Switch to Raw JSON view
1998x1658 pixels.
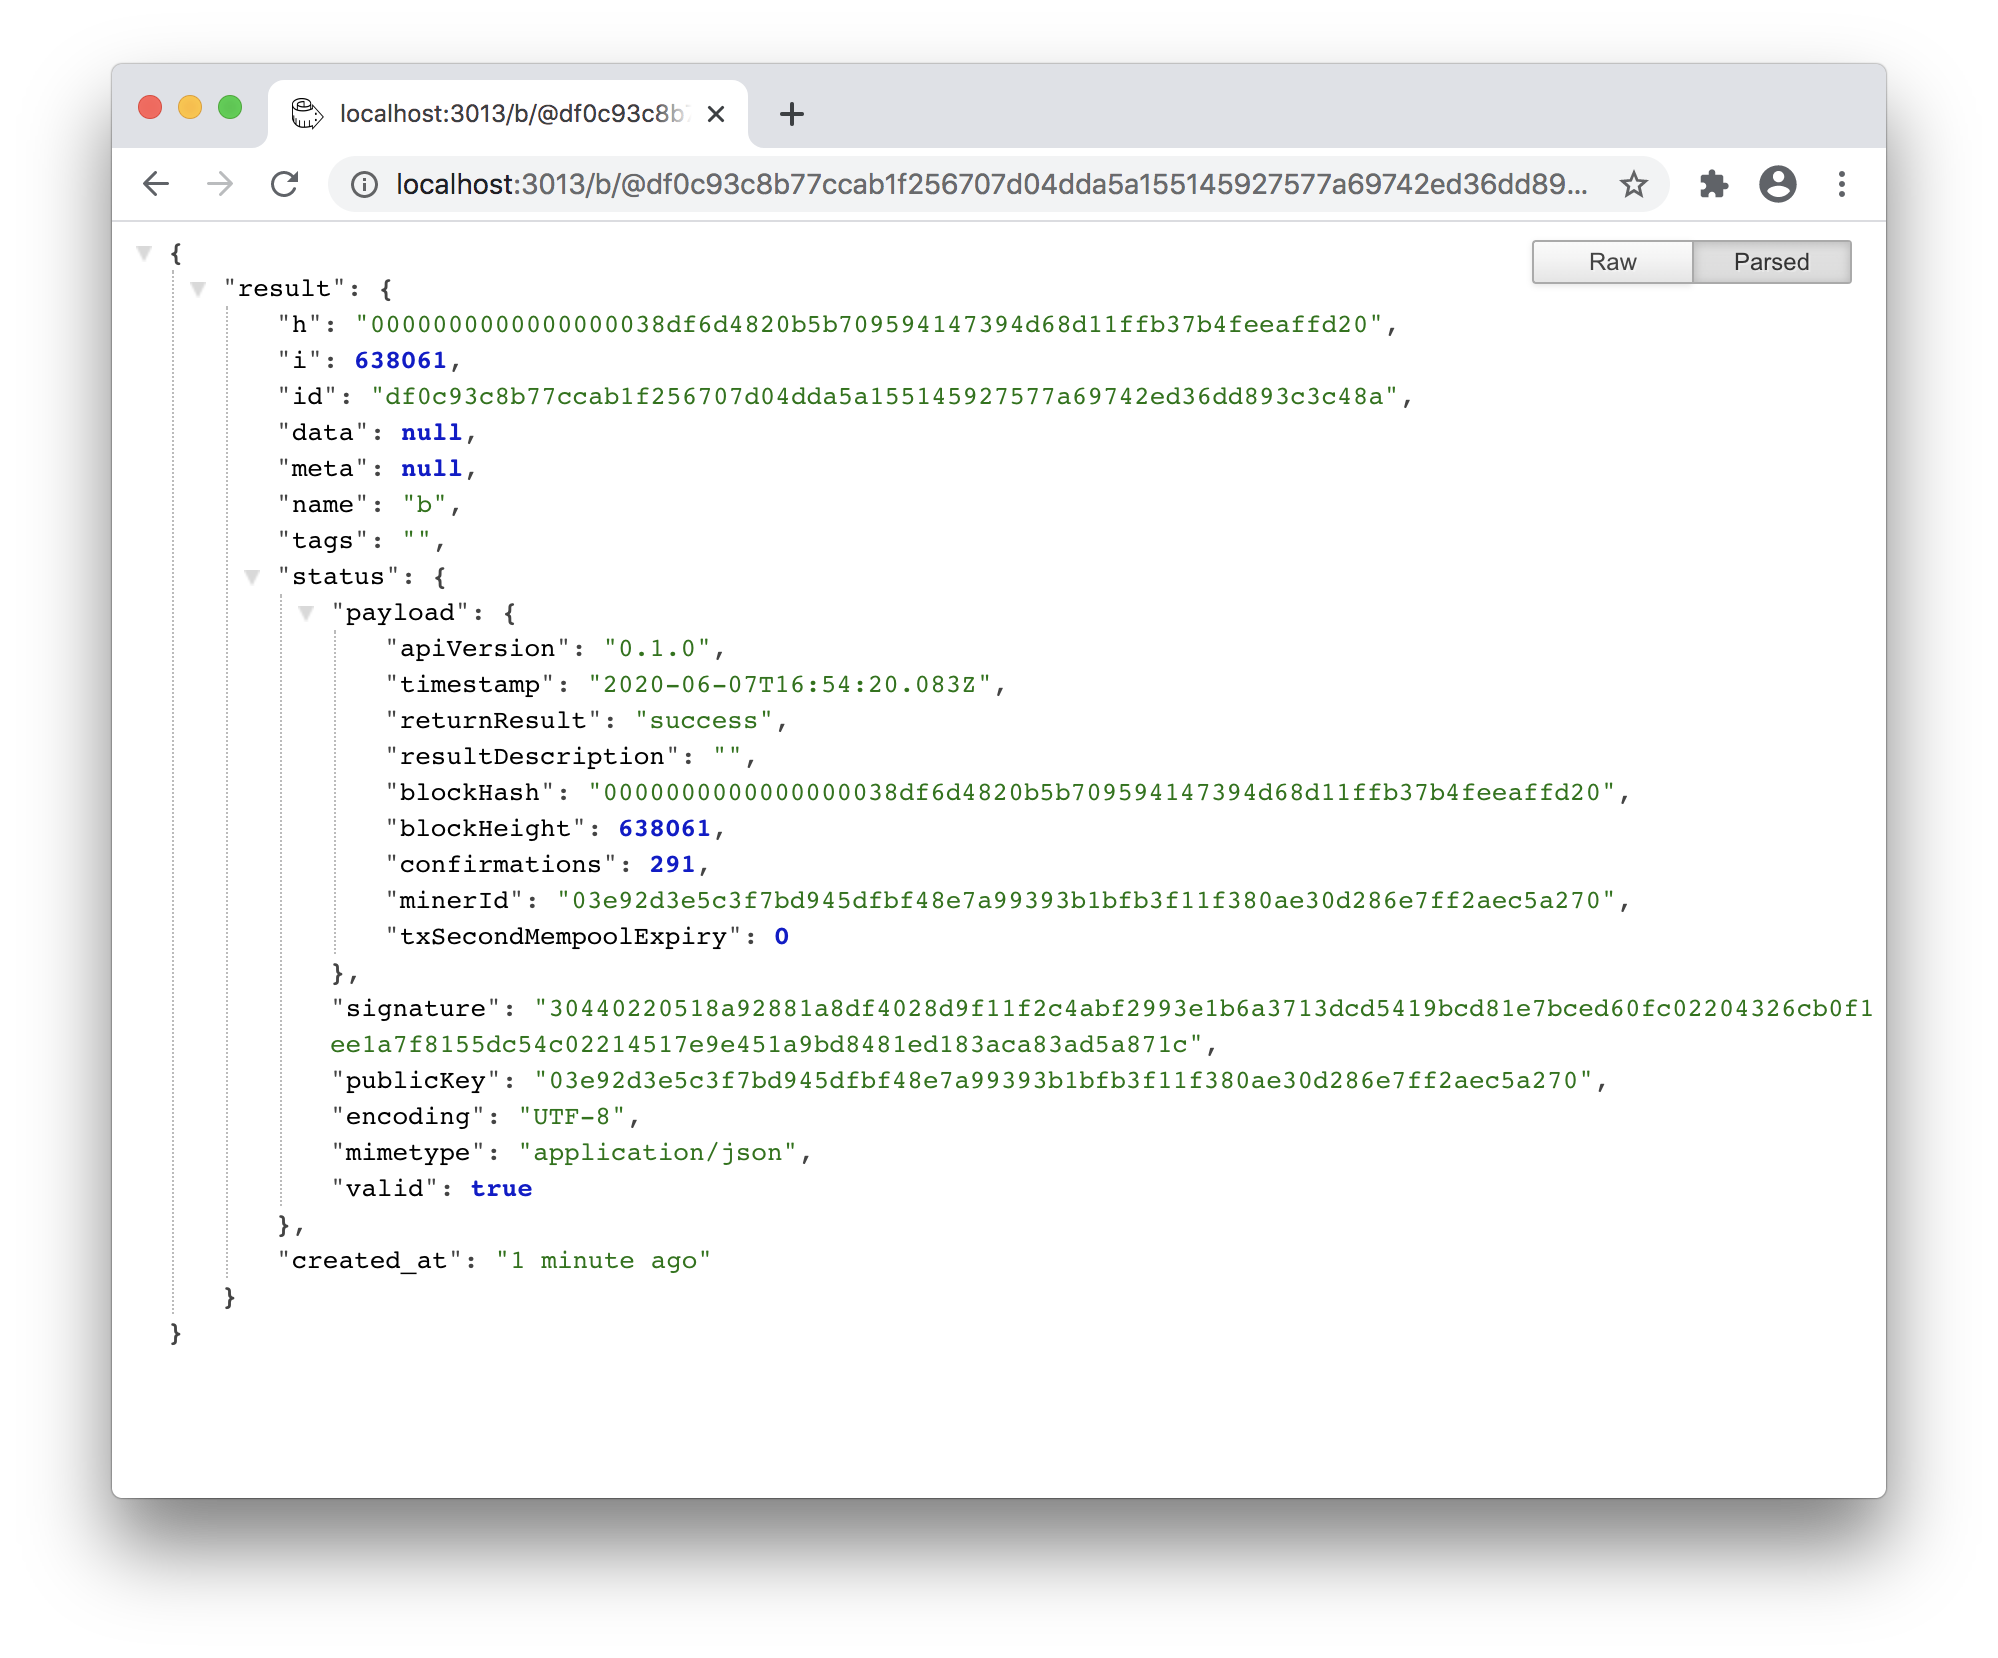(x=1612, y=262)
